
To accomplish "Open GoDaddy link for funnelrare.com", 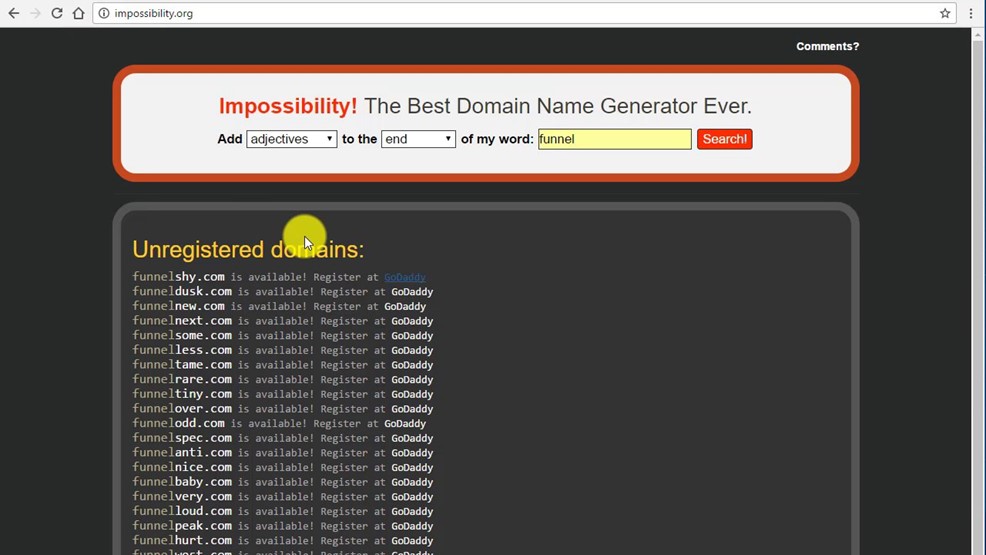I will point(412,380).
